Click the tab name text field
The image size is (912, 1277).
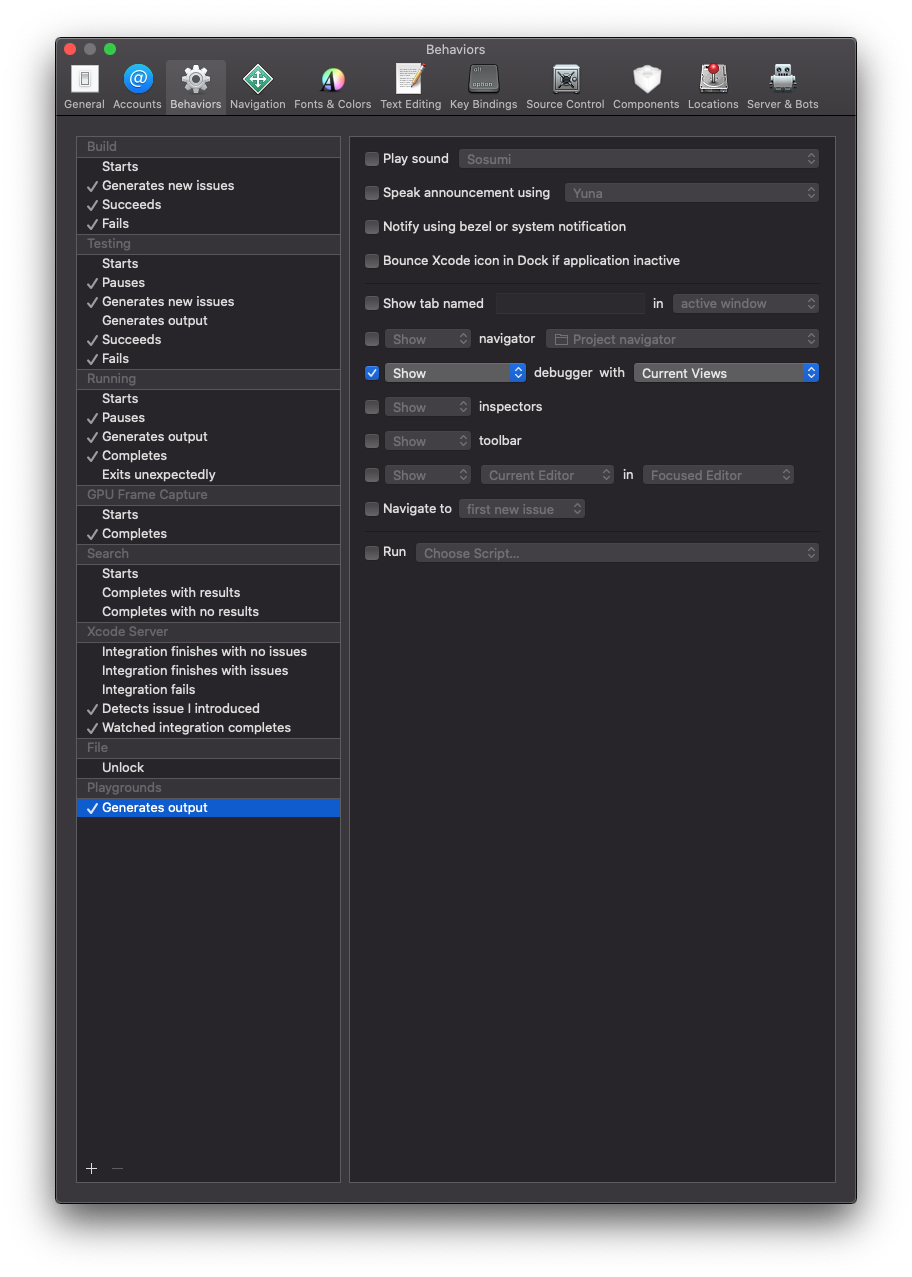point(570,303)
